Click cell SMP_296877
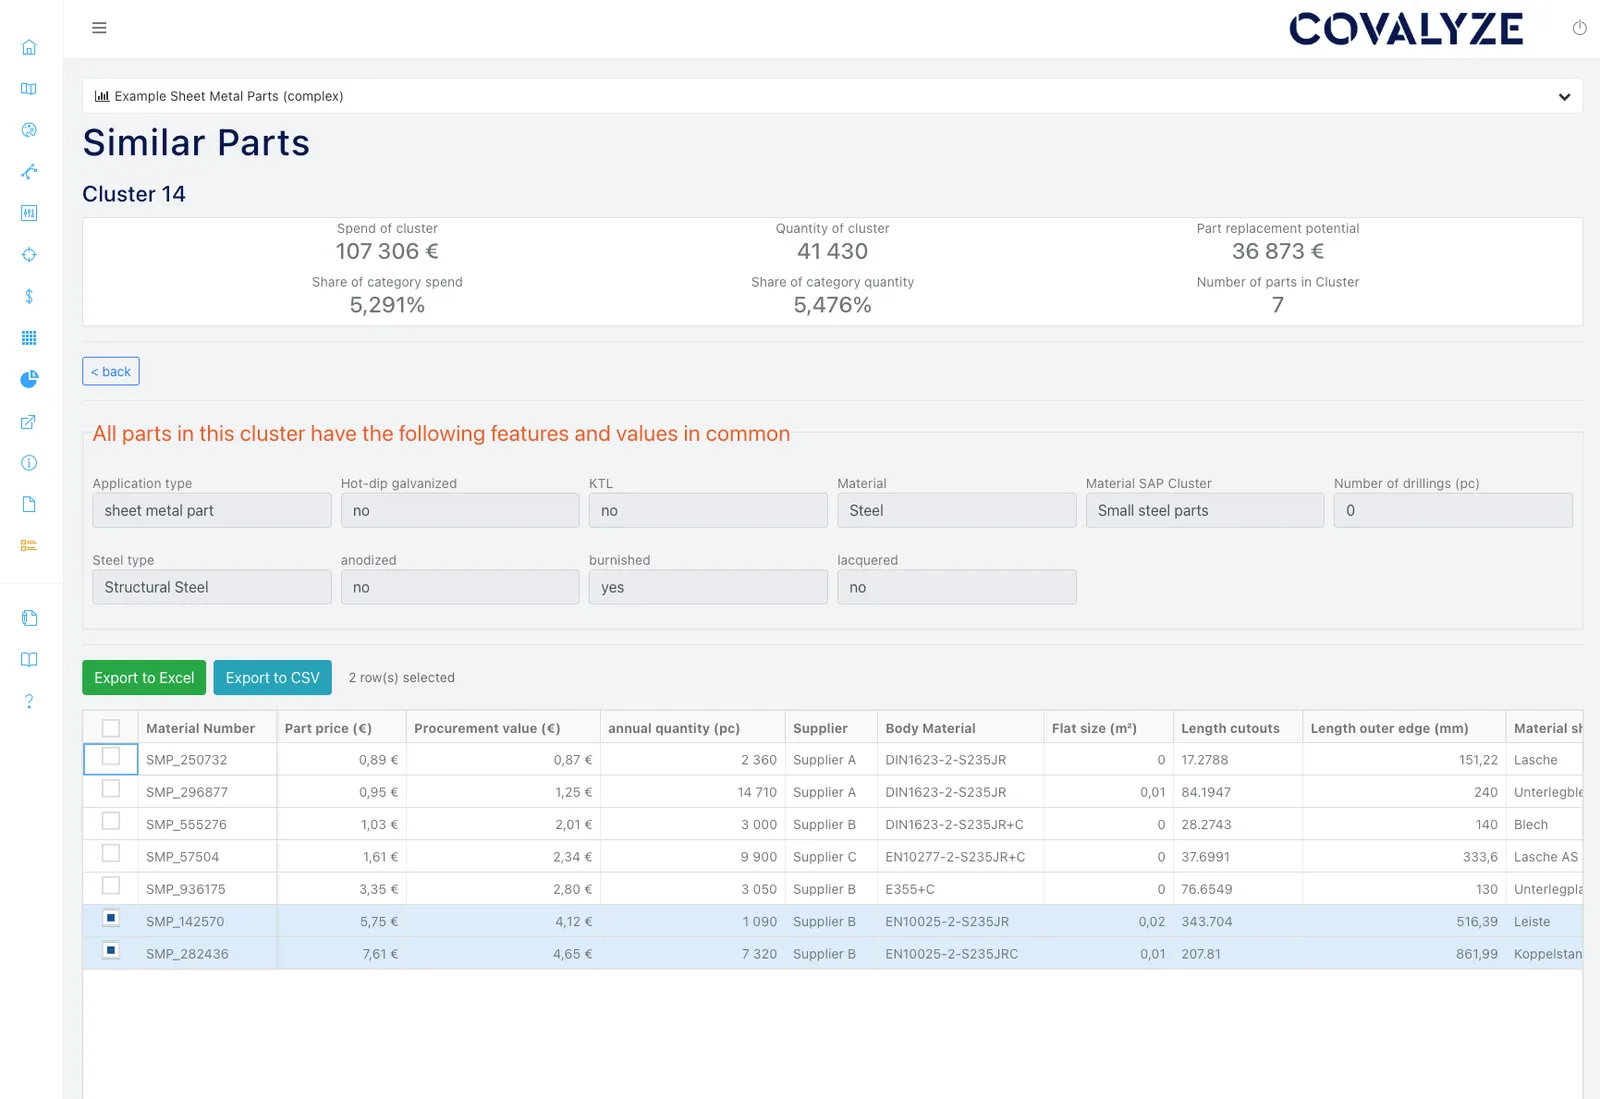1600x1099 pixels. tap(207, 792)
